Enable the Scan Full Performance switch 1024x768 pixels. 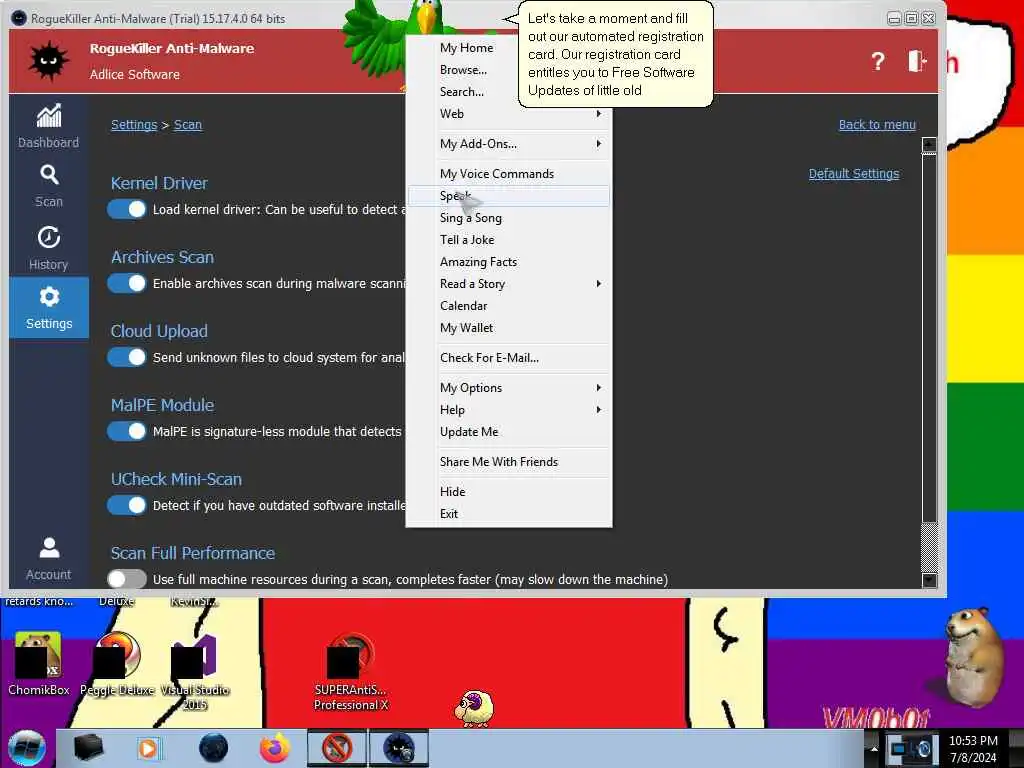click(x=127, y=579)
